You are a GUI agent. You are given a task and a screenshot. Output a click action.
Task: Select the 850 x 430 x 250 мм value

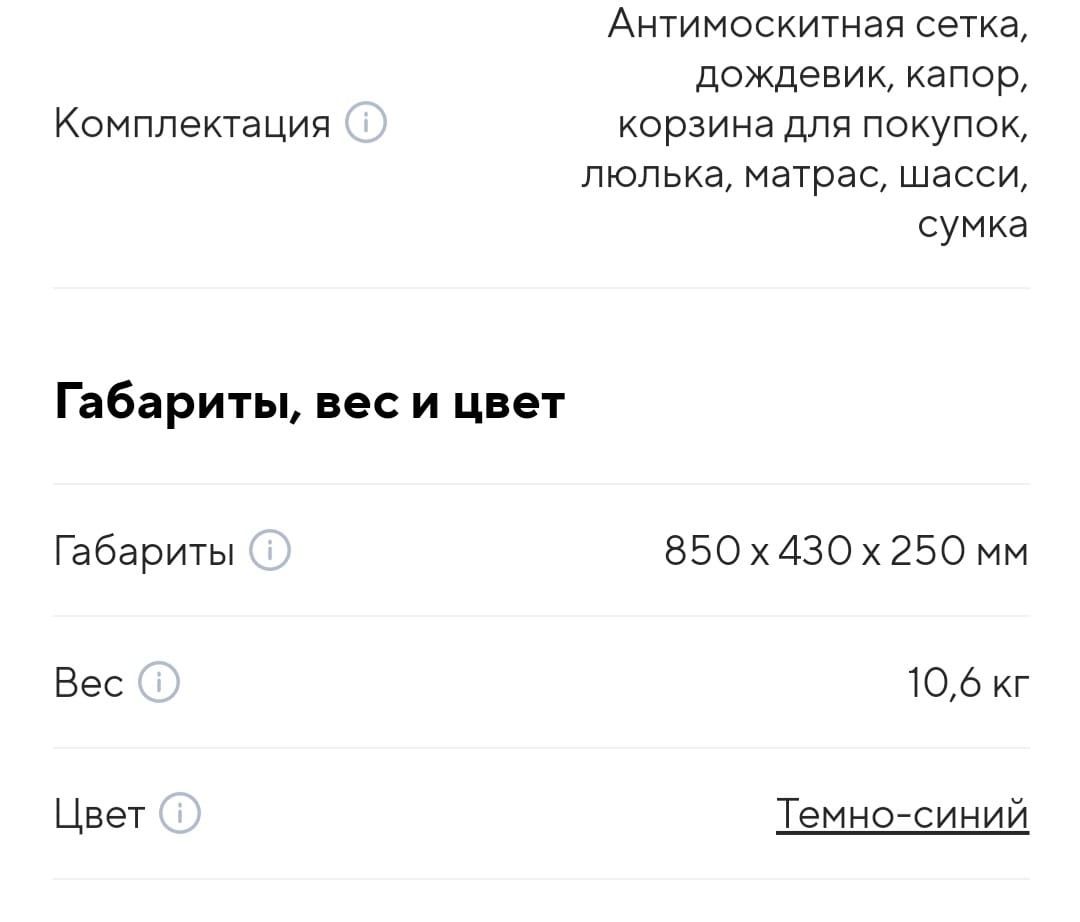click(x=846, y=551)
